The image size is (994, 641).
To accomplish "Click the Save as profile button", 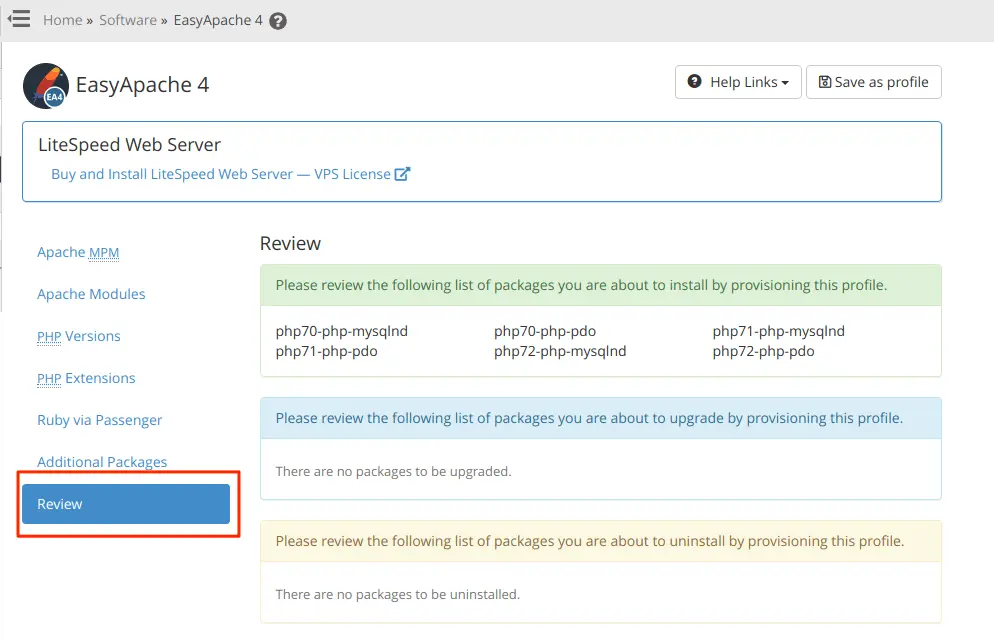I will click(873, 82).
